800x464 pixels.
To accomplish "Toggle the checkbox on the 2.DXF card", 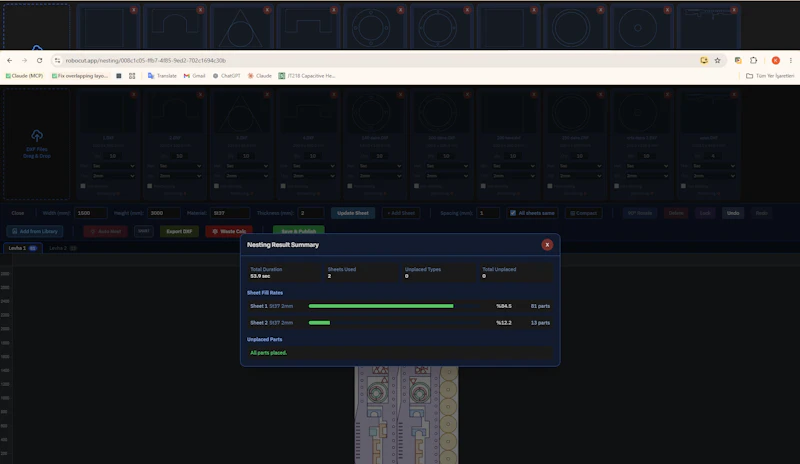I will pos(149,186).
